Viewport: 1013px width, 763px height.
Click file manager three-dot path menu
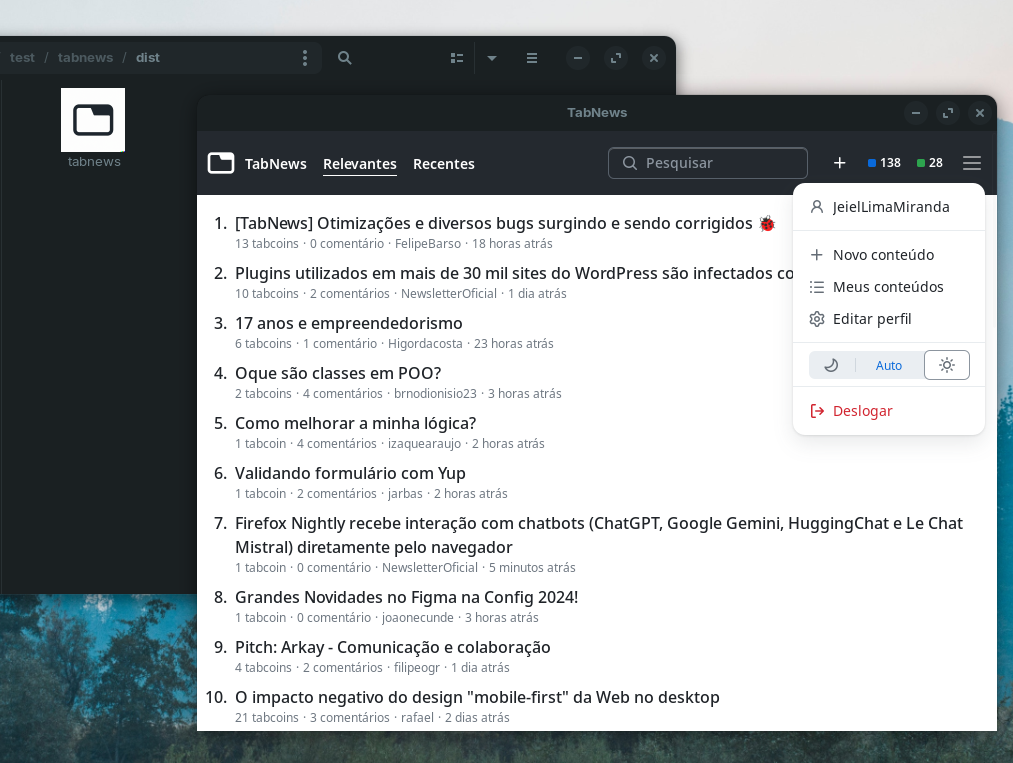coord(305,57)
